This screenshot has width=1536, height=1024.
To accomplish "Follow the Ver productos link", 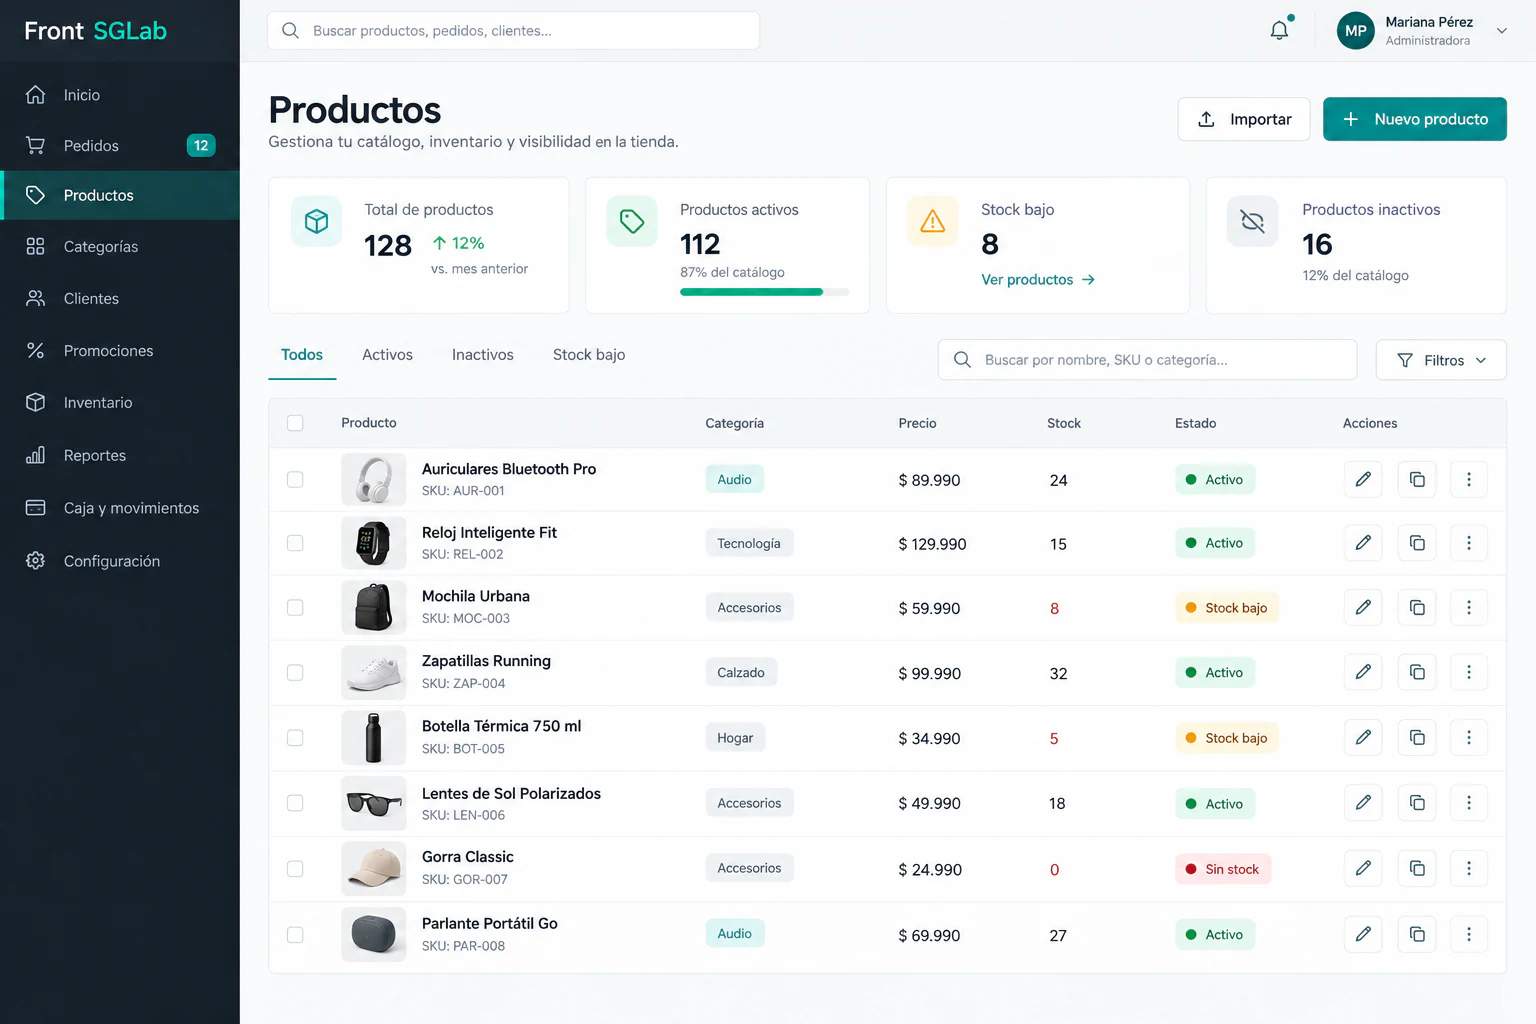I will pyautogui.click(x=1038, y=280).
